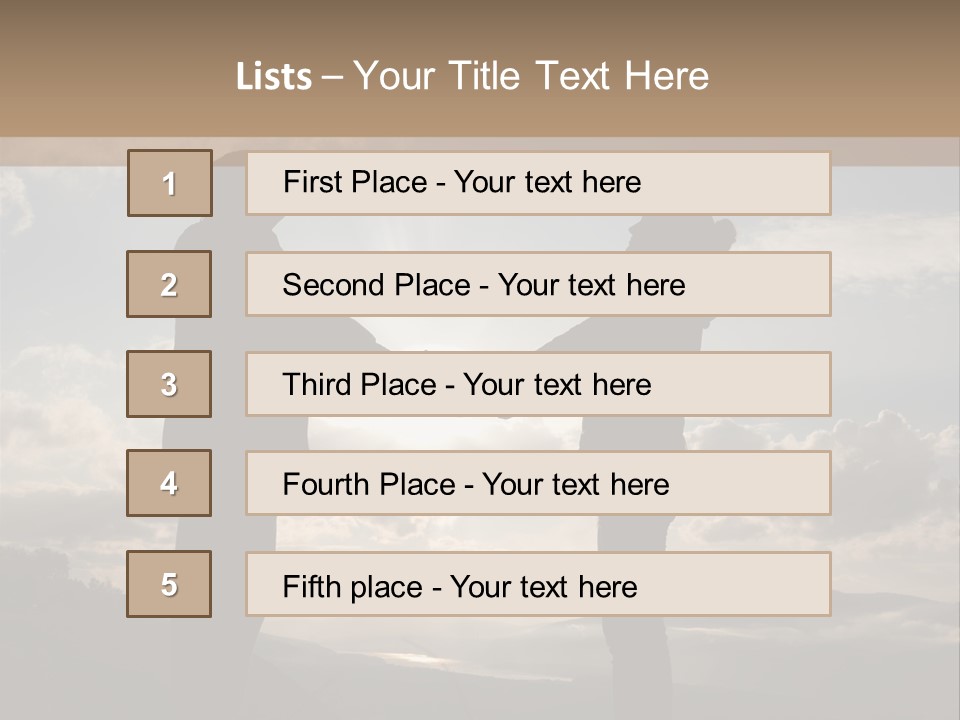This screenshot has height=720, width=960.
Task: Click the number 3 square
Action: (x=169, y=384)
